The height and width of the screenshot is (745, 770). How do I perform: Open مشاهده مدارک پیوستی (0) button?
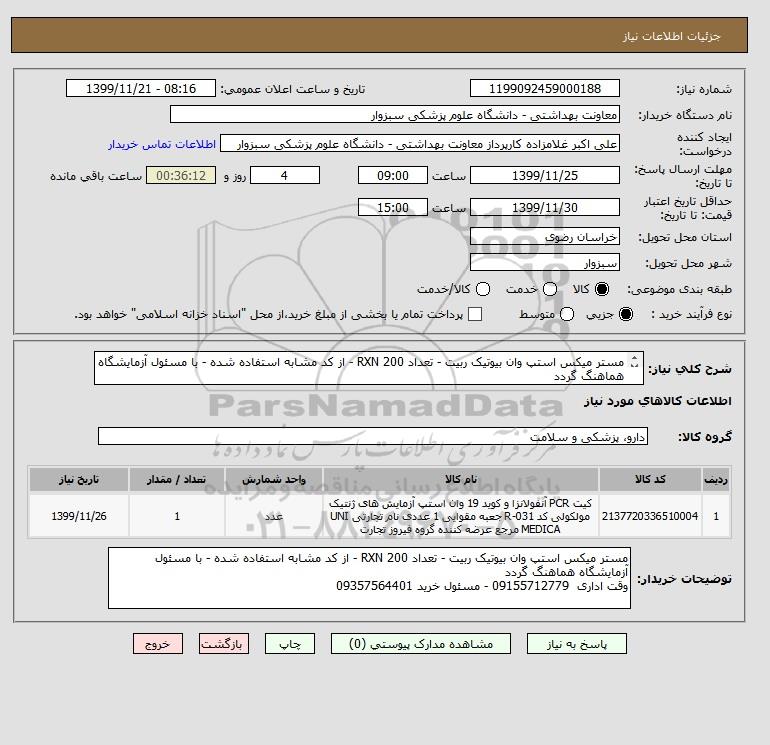tap(421, 644)
